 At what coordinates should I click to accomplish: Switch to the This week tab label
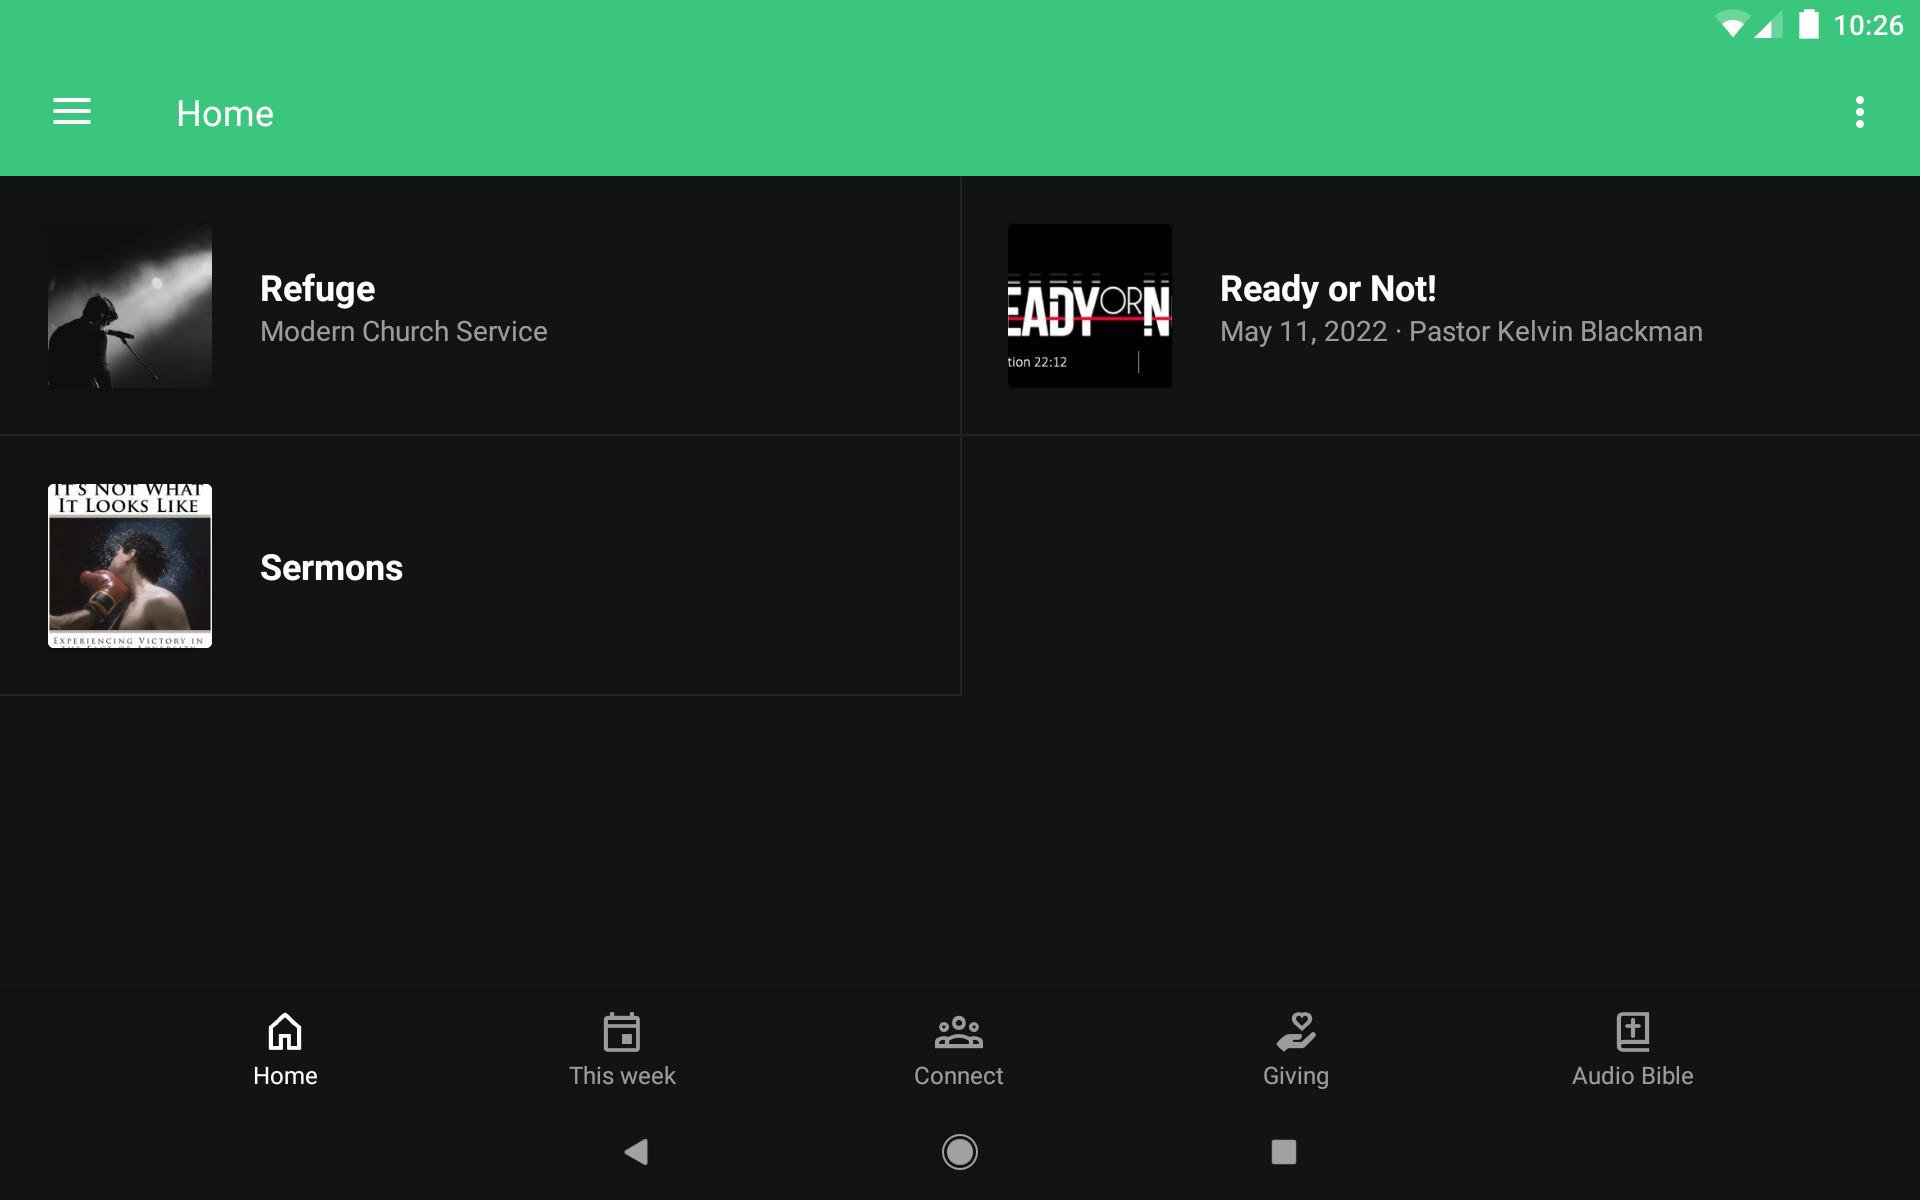pos(622,1076)
